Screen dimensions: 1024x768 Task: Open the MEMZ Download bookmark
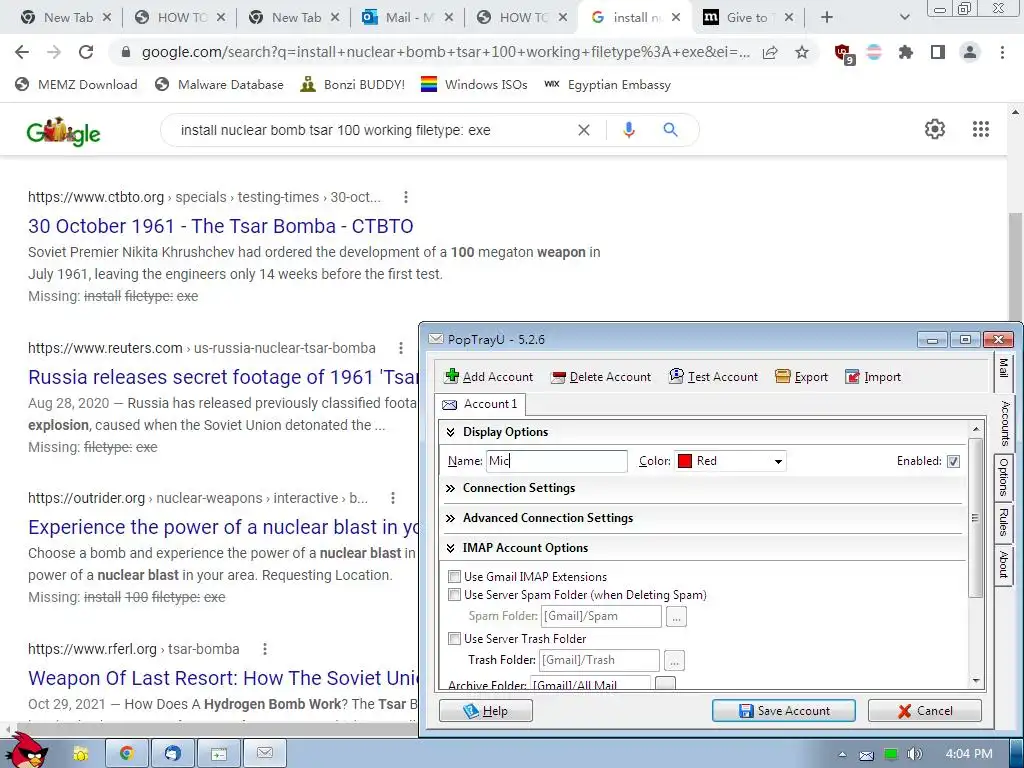pyautogui.click(x=77, y=85)
